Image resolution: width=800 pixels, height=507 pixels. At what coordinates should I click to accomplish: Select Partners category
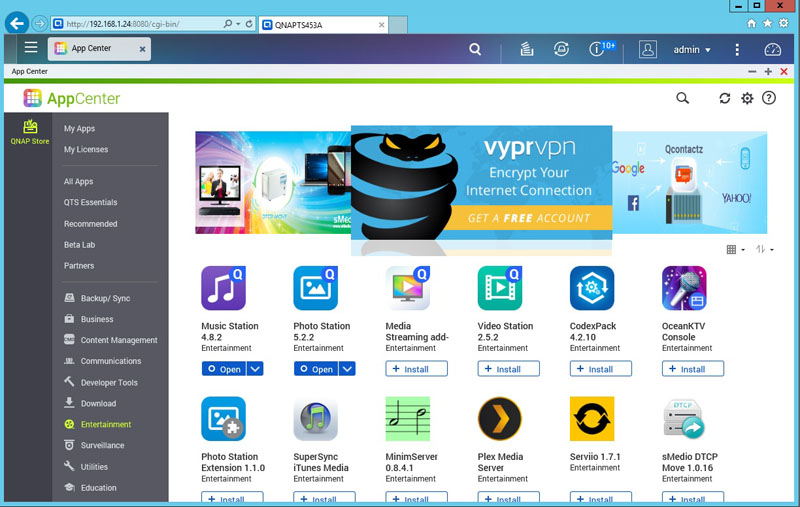coord(79,266)
